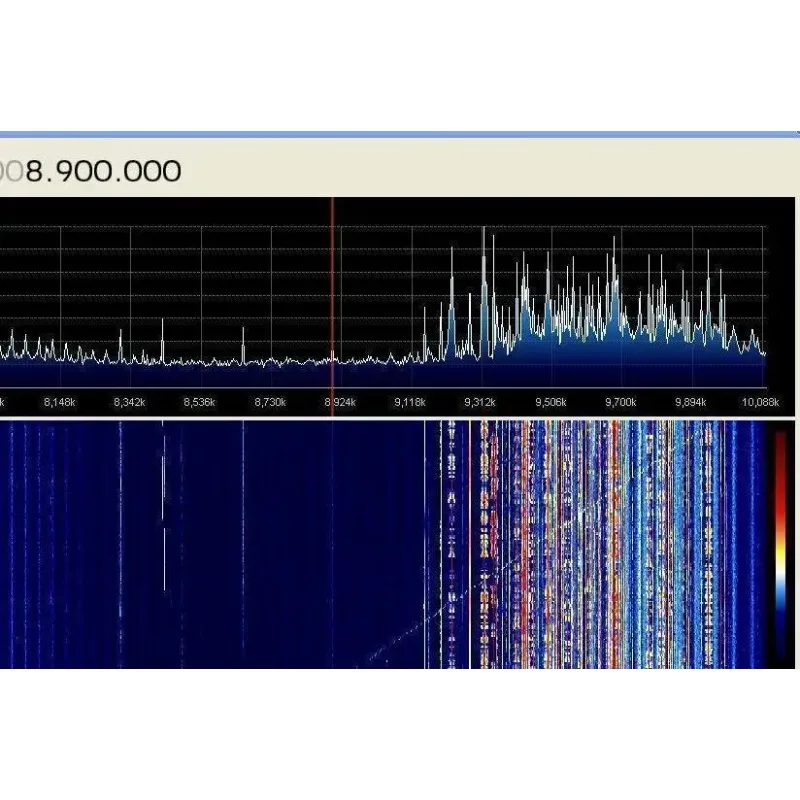Click the 9,312k label on the frequency axis
This screenshot has width=800, height=800.
coord(480,403)
